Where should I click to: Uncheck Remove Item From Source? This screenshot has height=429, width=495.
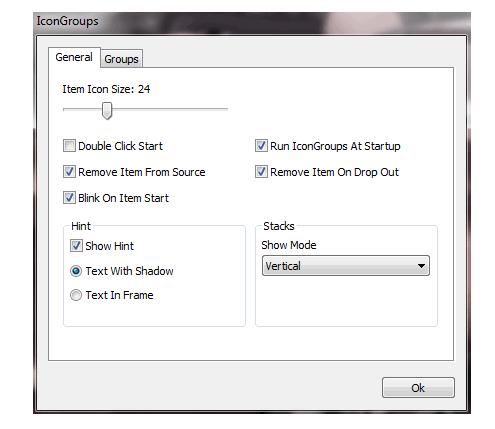[x=69, y=172]
